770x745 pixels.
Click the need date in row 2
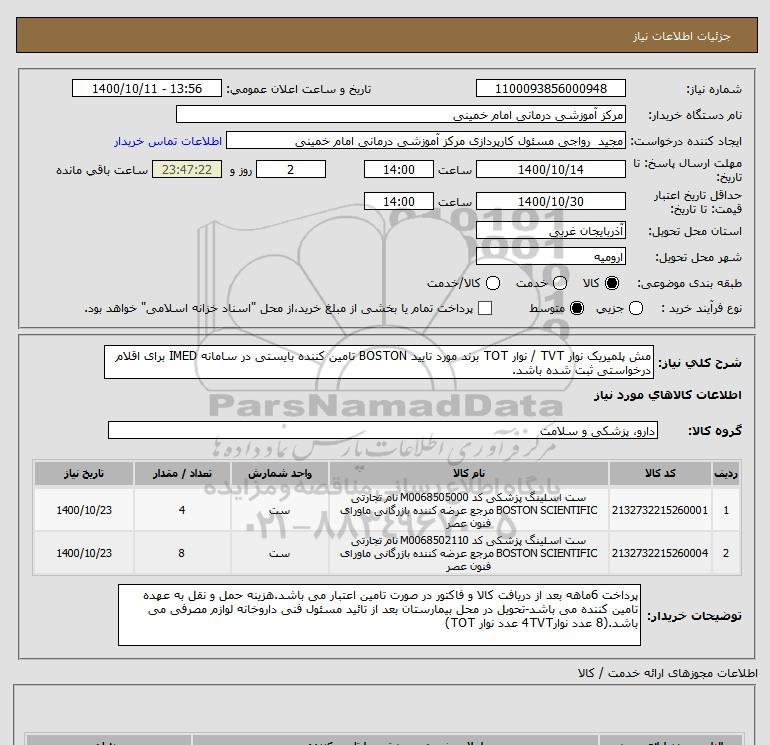(x=84, y=553)
